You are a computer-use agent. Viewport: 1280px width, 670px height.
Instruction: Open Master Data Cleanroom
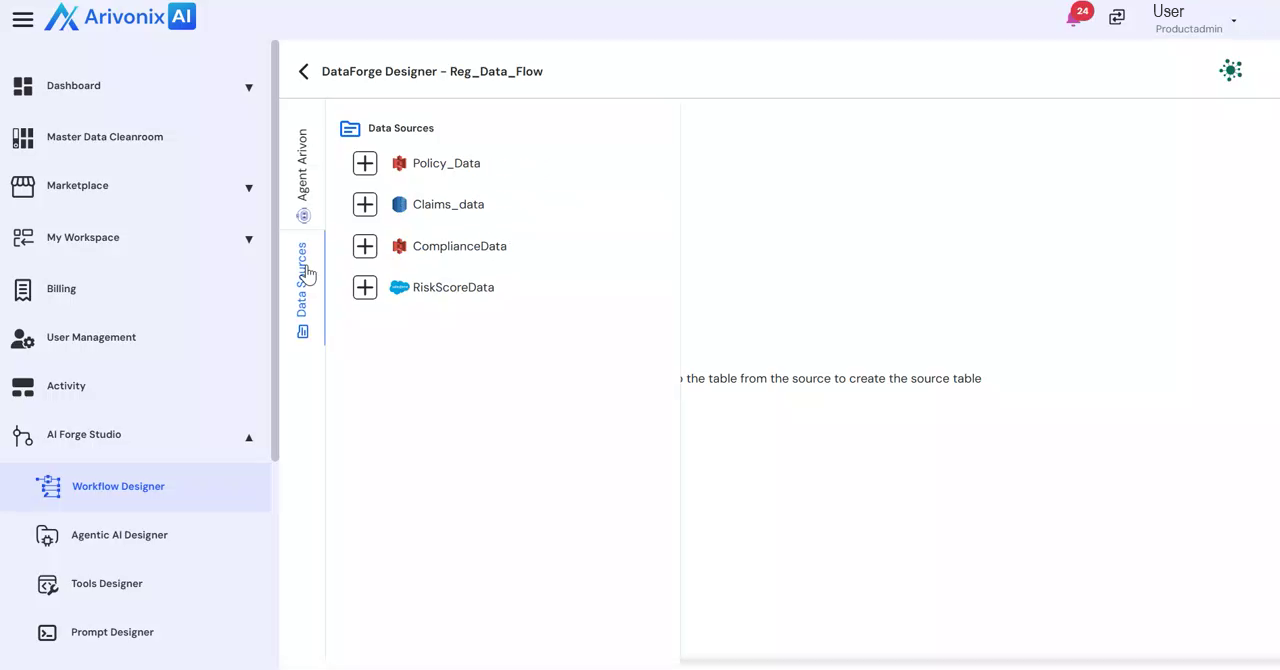[x=104, y=137]
